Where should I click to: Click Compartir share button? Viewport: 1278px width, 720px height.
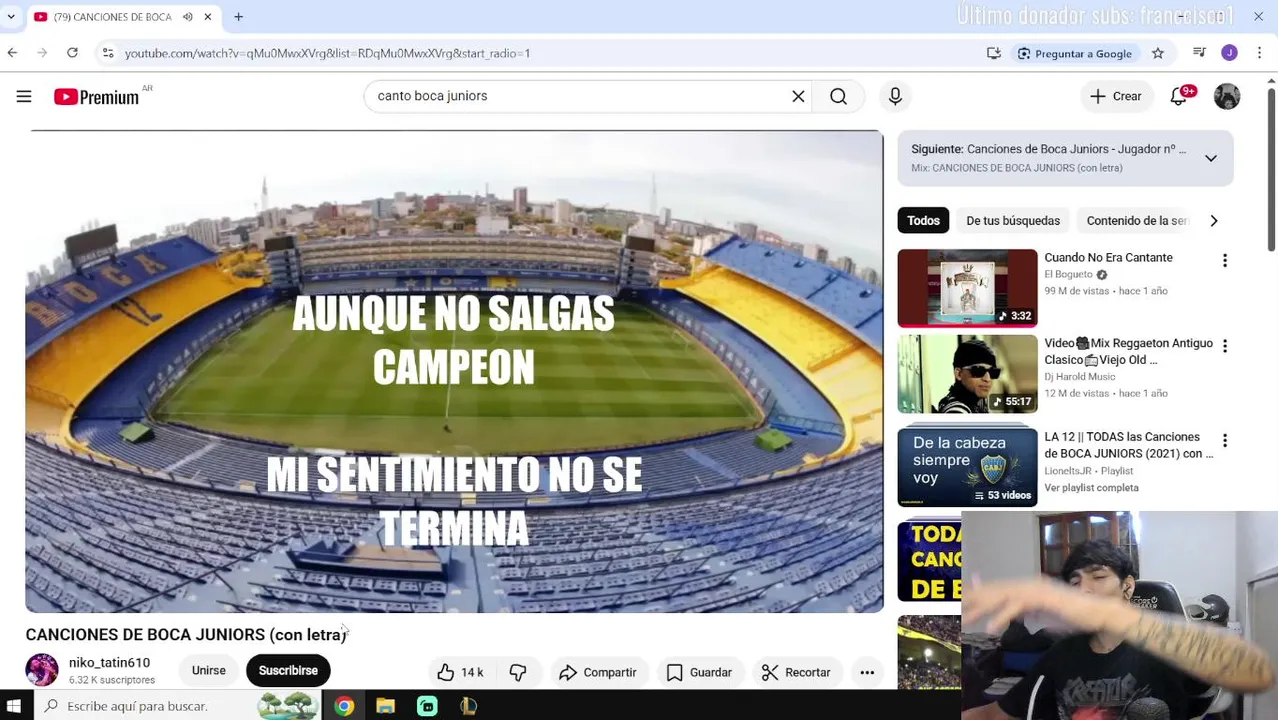point(598,673)
